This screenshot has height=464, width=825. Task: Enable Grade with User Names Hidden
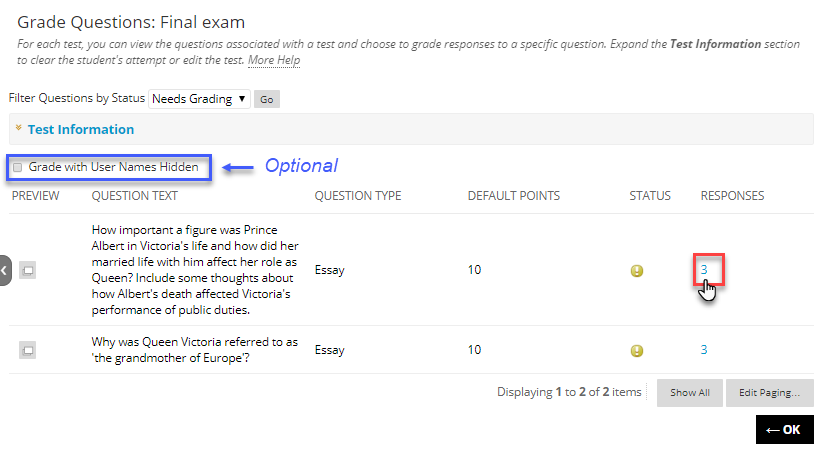point(18,167)
